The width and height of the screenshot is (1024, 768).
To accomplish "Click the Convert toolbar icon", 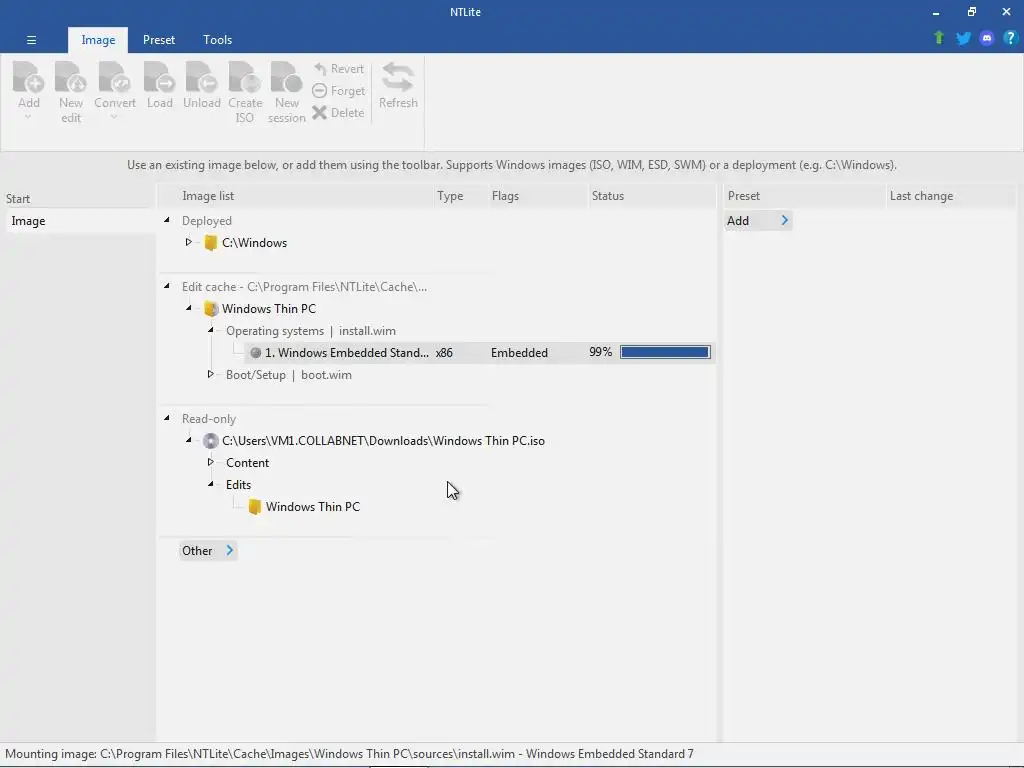I will (114, 77).
